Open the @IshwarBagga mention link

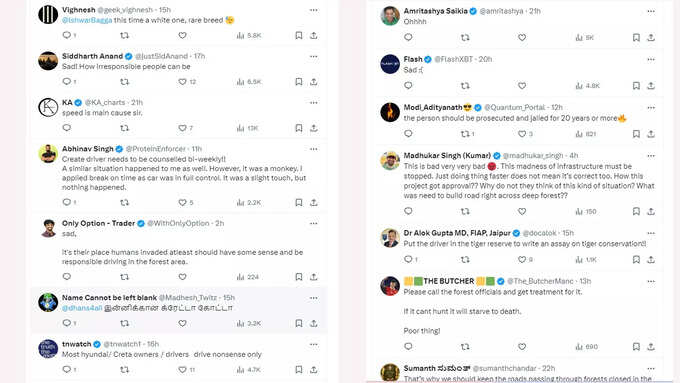click(x=87, y=20)
